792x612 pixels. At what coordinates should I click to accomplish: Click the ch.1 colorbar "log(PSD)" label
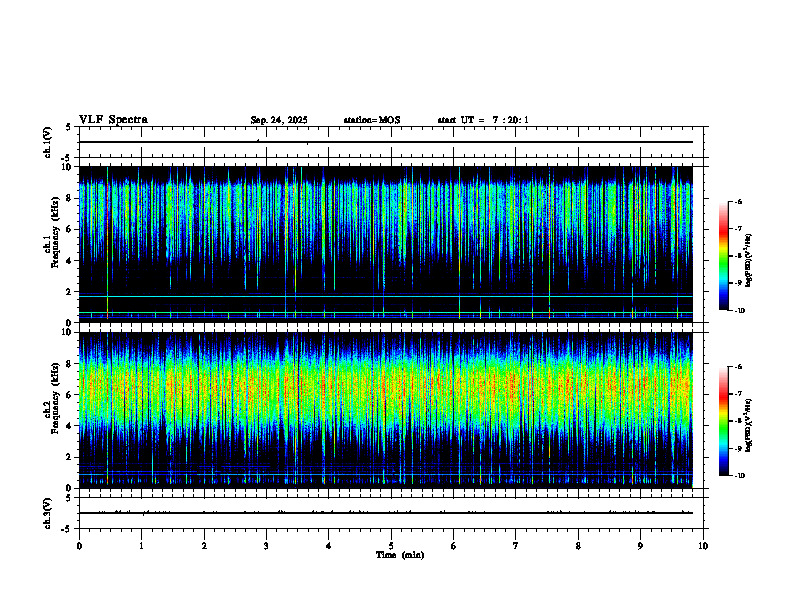pyautogui.click(x=749, y=260)
